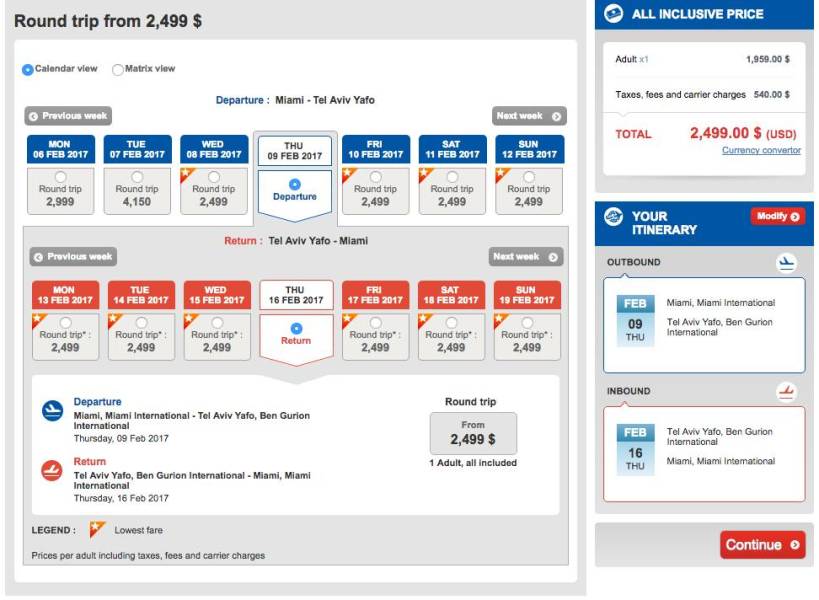Click blue Departure plane icon in summary
819x600 pixels.
[x=52, y=410]
